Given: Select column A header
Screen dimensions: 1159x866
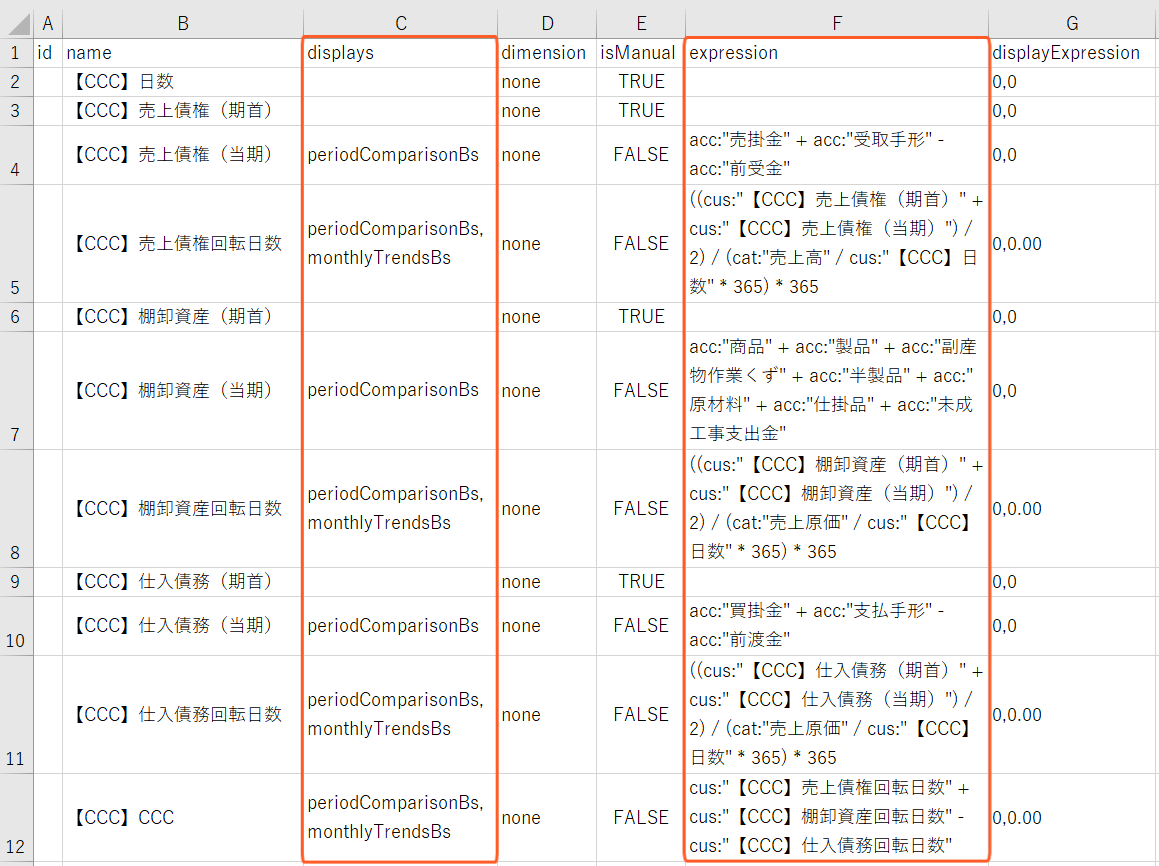Looking at the screenshot, I should click(48, 24).
